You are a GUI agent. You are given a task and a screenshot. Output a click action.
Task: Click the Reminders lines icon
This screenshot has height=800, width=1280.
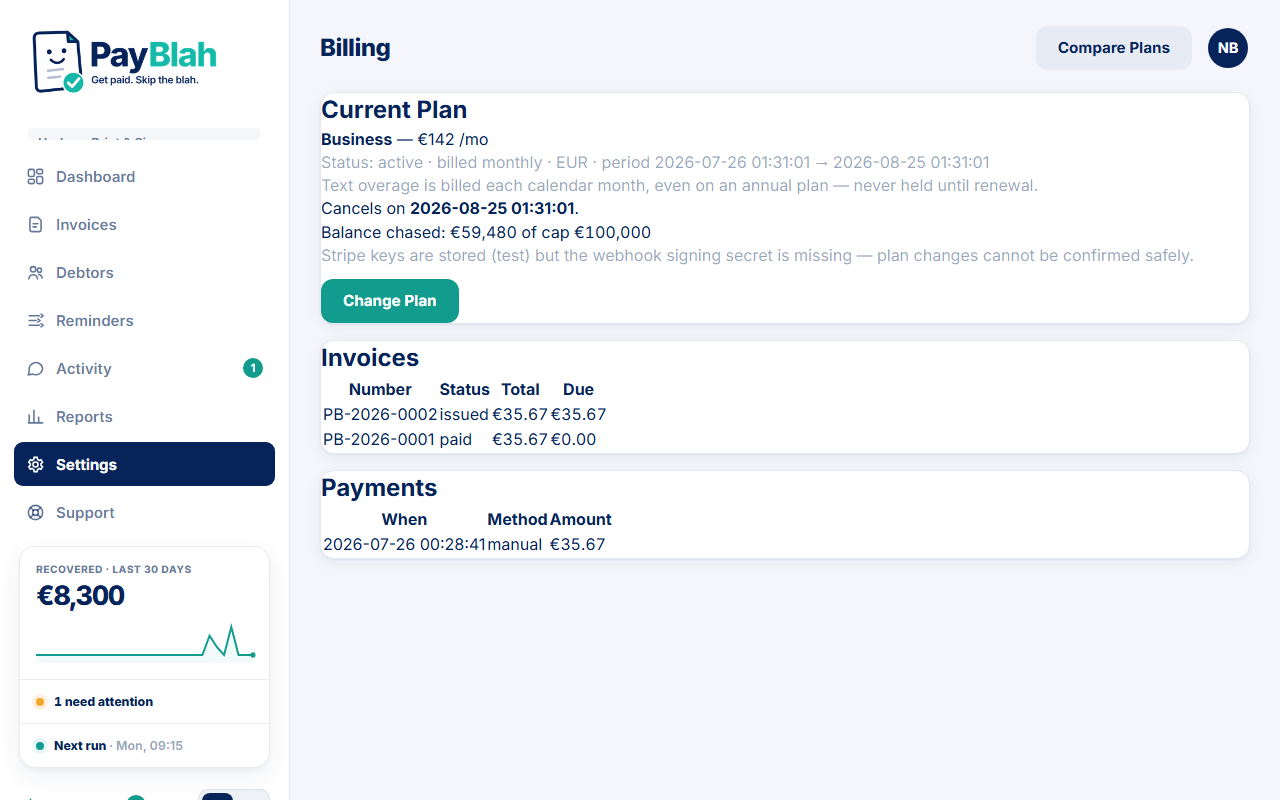point(36,321)
